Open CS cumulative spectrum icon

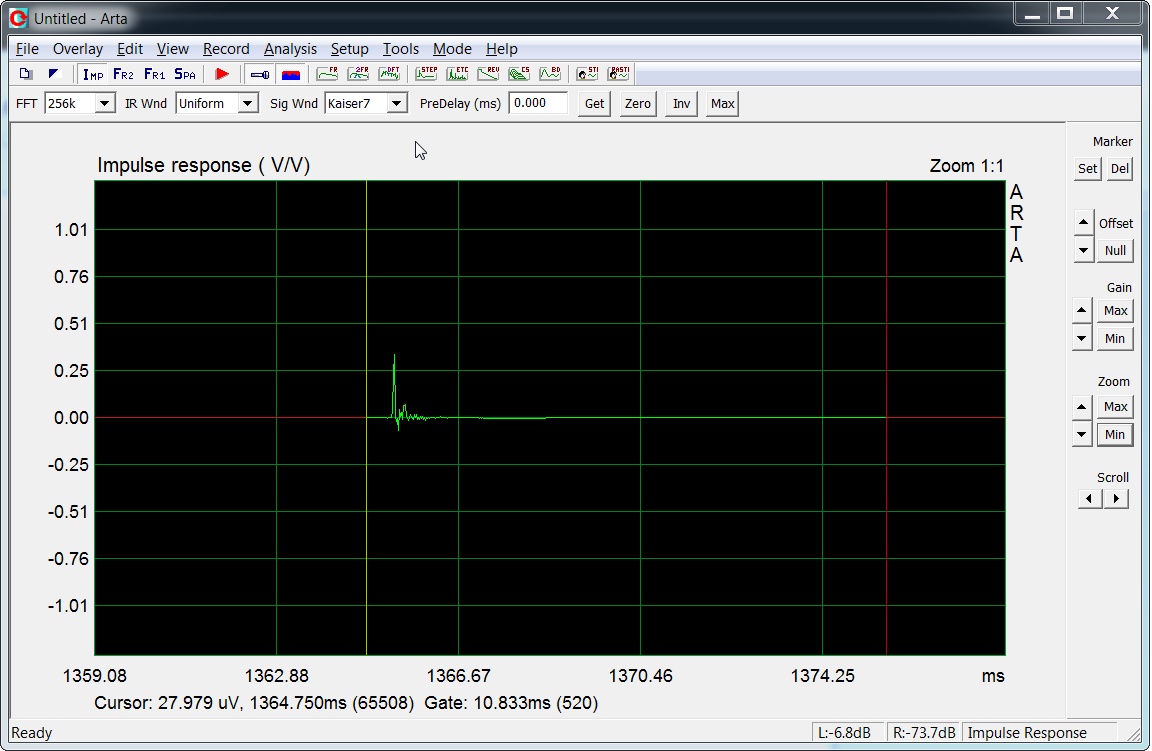click(x=519, y=74)
